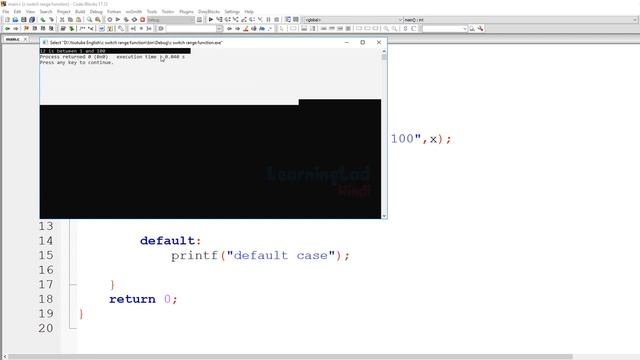Run the program with green arrow
The image size is (640, 360).
pyautogui.click(x=118, y=20)
